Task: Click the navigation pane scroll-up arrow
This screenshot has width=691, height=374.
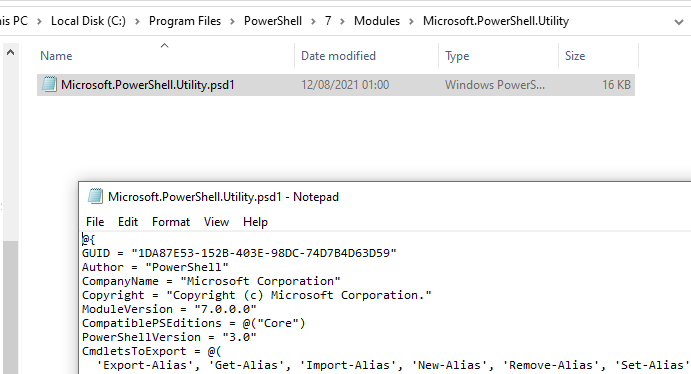Action: click(x=11, y=52)
